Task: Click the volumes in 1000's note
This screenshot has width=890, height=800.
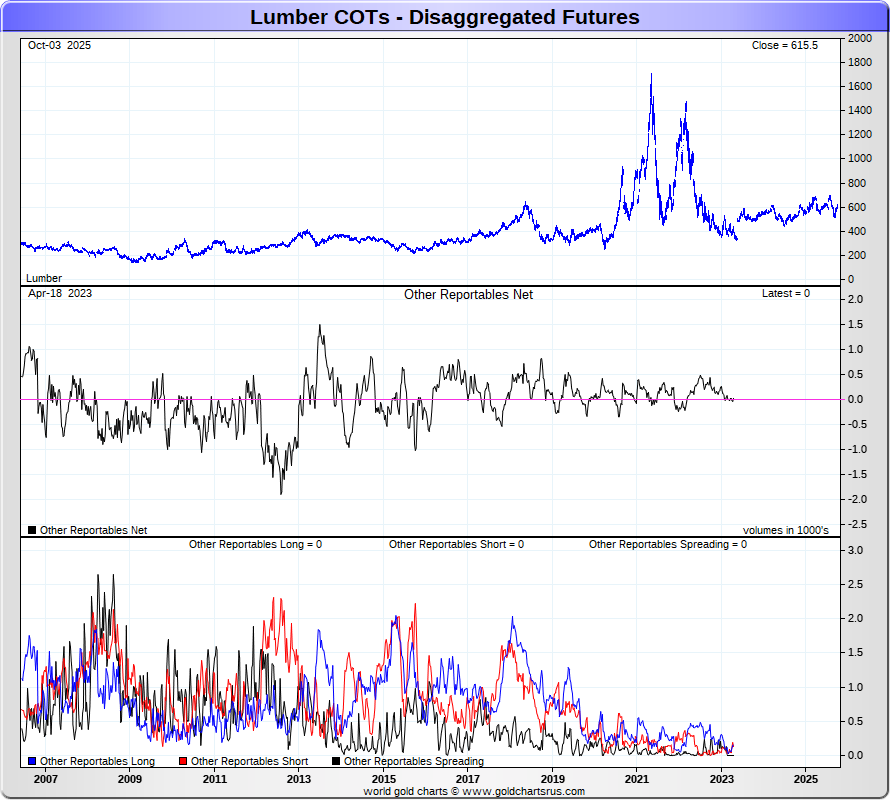Action: [785, 530]
